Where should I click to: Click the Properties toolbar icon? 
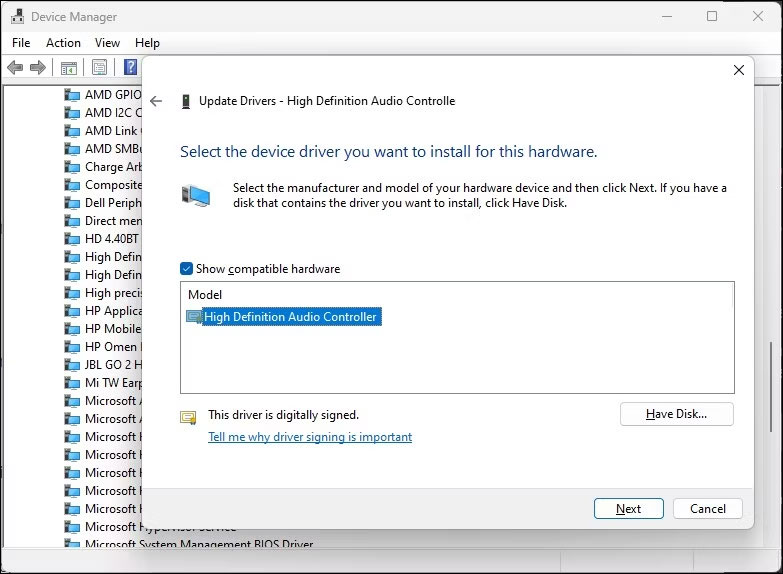tap(99, 68)
